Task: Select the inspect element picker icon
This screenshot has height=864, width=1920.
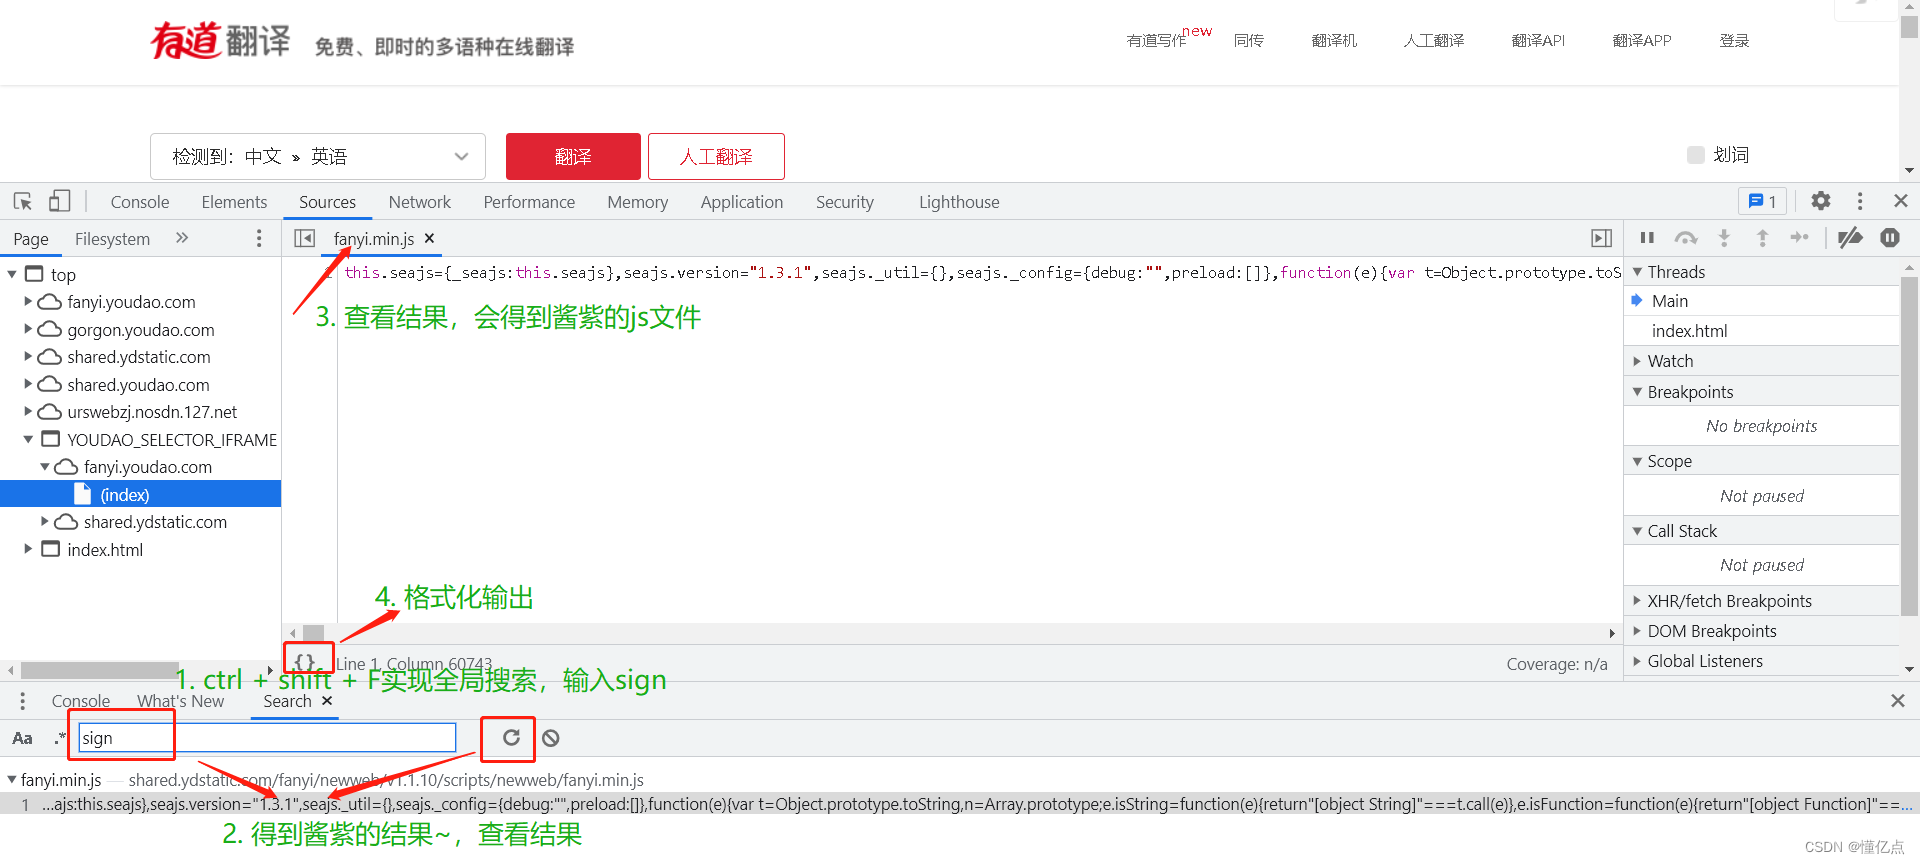Action: click(x=22, y=201)
